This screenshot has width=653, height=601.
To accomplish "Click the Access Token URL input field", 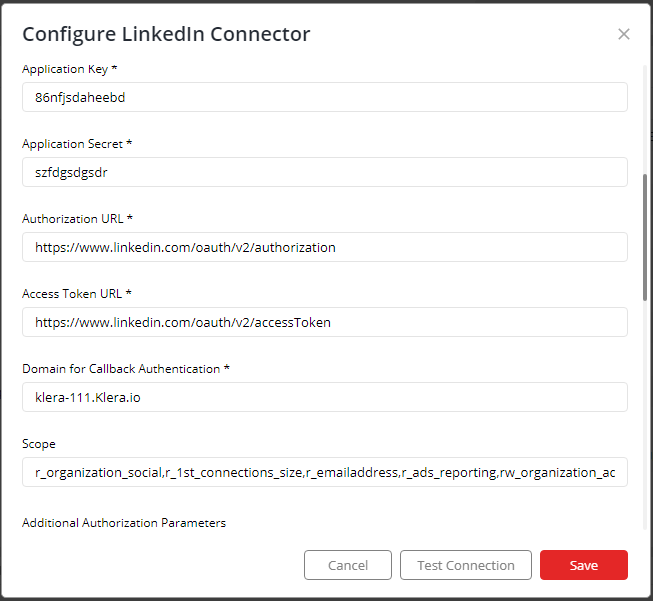I will pyautogui.click(x=325, y=322).
